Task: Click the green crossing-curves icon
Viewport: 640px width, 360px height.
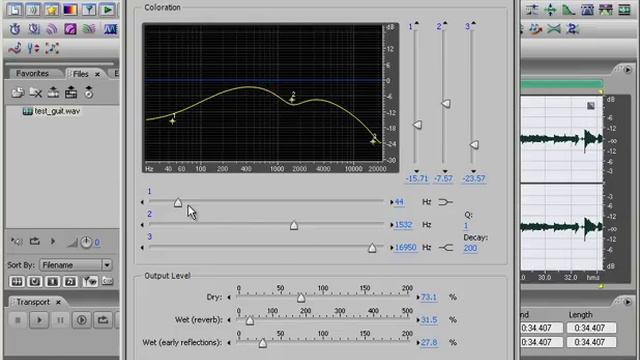Action: [x=554, y=29]
